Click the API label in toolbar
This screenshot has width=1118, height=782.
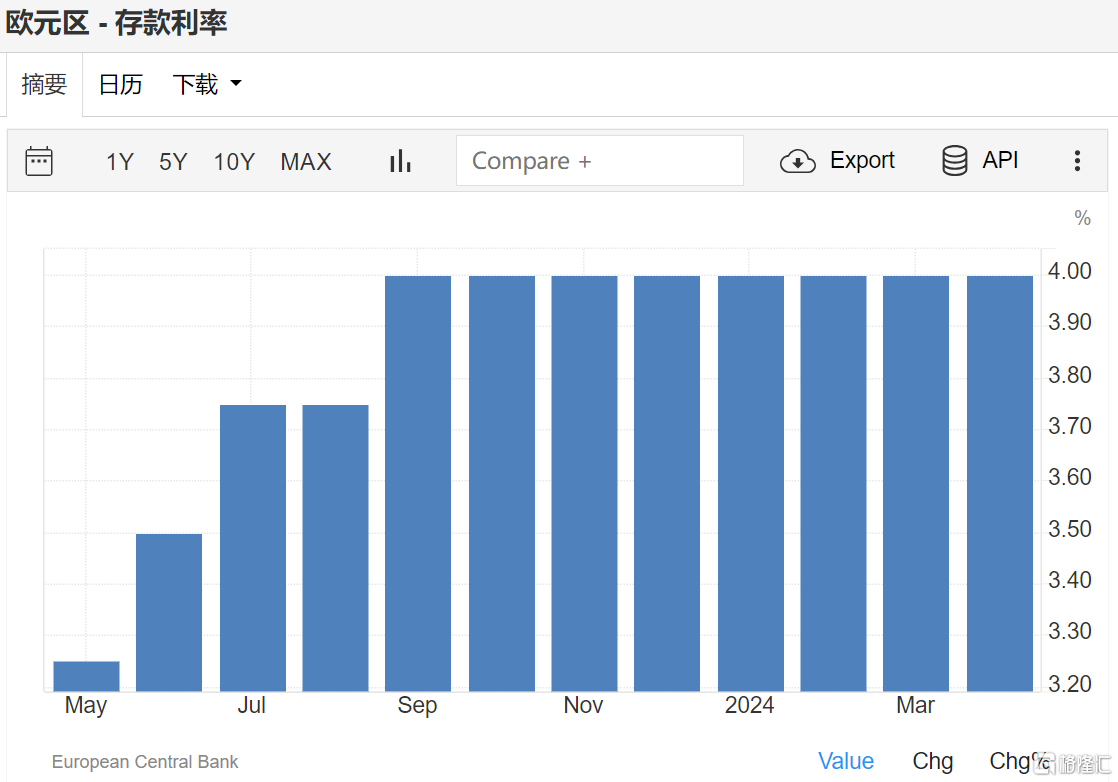[999, 159]
